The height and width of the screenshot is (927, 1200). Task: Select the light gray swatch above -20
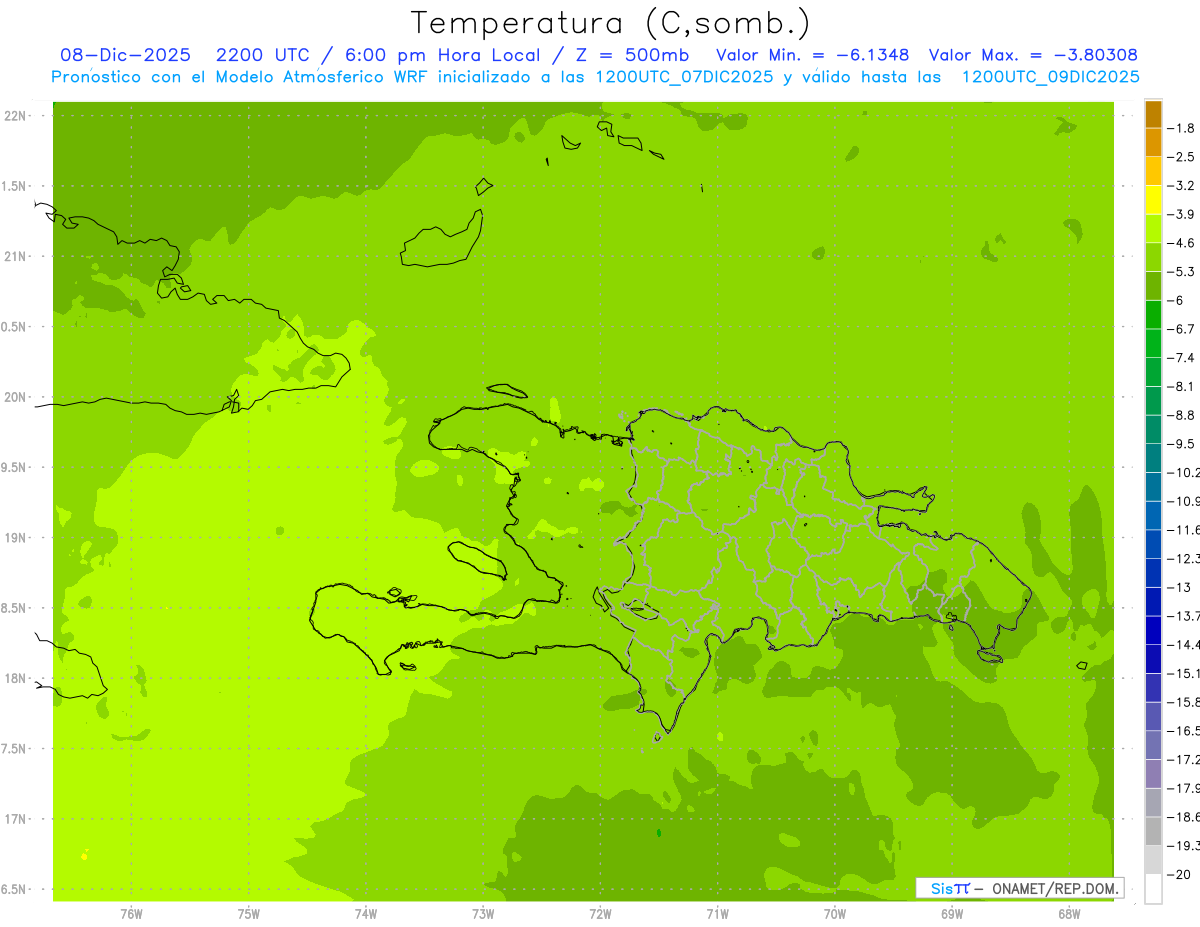coord(1153,859)
